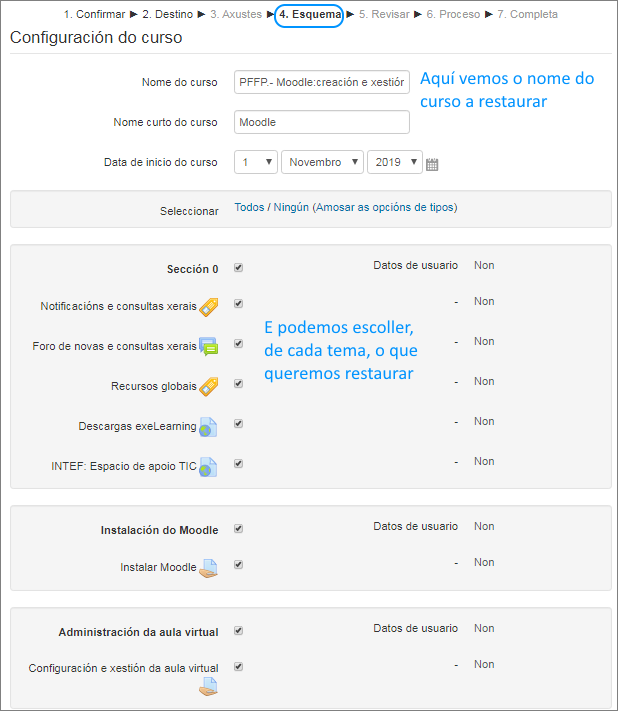Screen dimensions: 618x711
Task: Click the Foro de novas e consultas xerais label
Action: click(114, 346)
